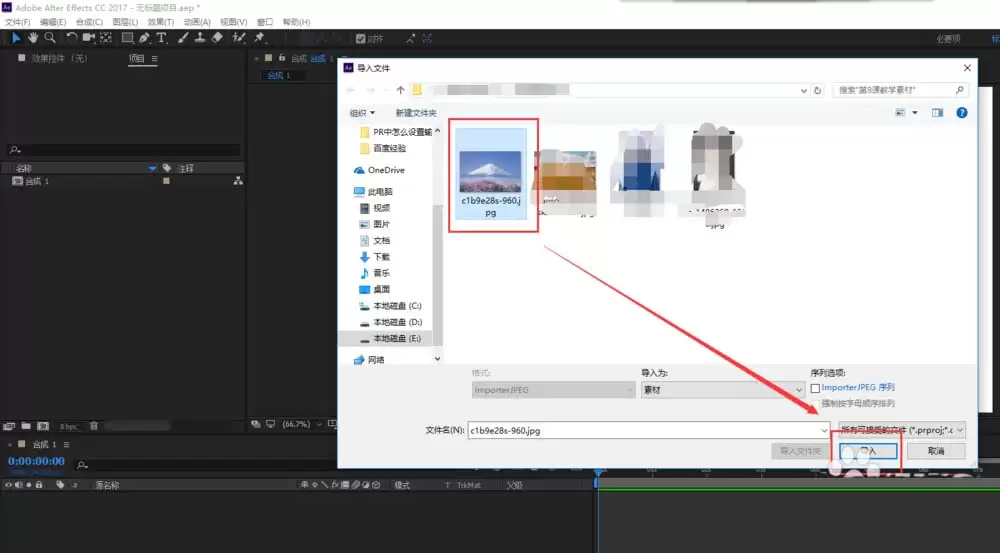Enable ImporterJPEG sequence checkbox
1000x553 pixels.
coord(815,388)
